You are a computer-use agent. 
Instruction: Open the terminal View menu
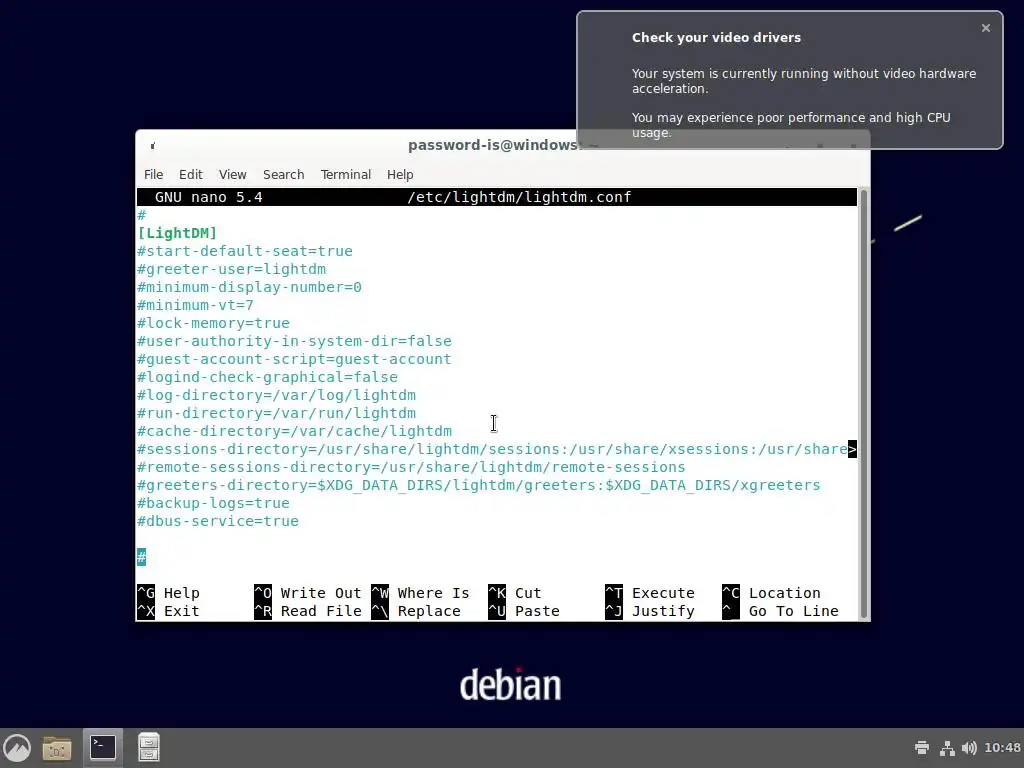pos(232,174)
